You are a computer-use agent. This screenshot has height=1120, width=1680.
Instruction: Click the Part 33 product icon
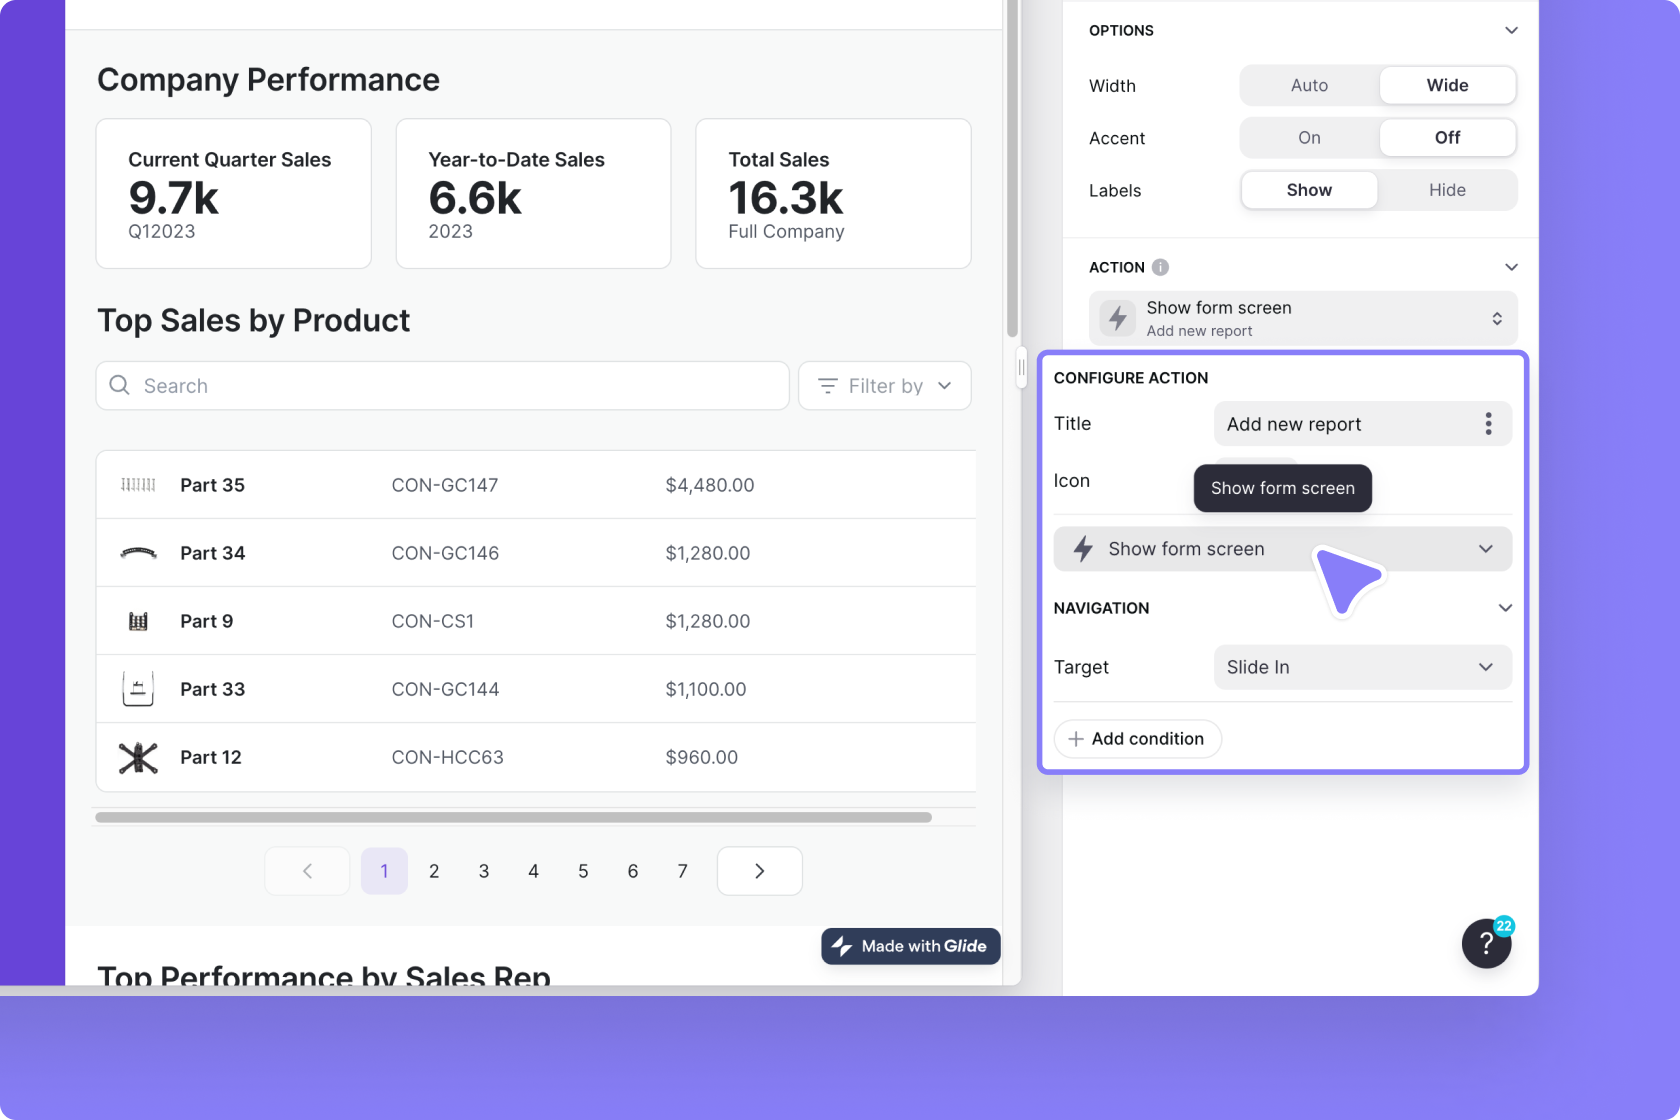click(x=138, y=689)
